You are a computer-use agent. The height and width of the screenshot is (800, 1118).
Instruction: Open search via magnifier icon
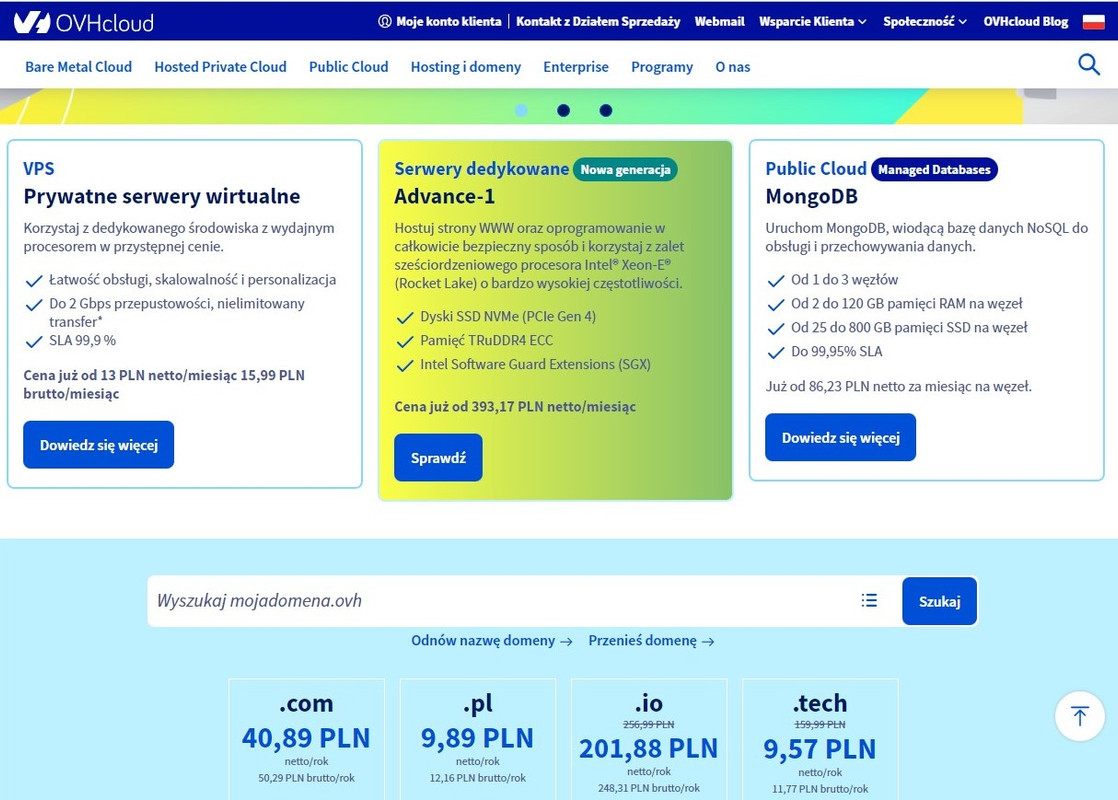tap(1088, 65)
